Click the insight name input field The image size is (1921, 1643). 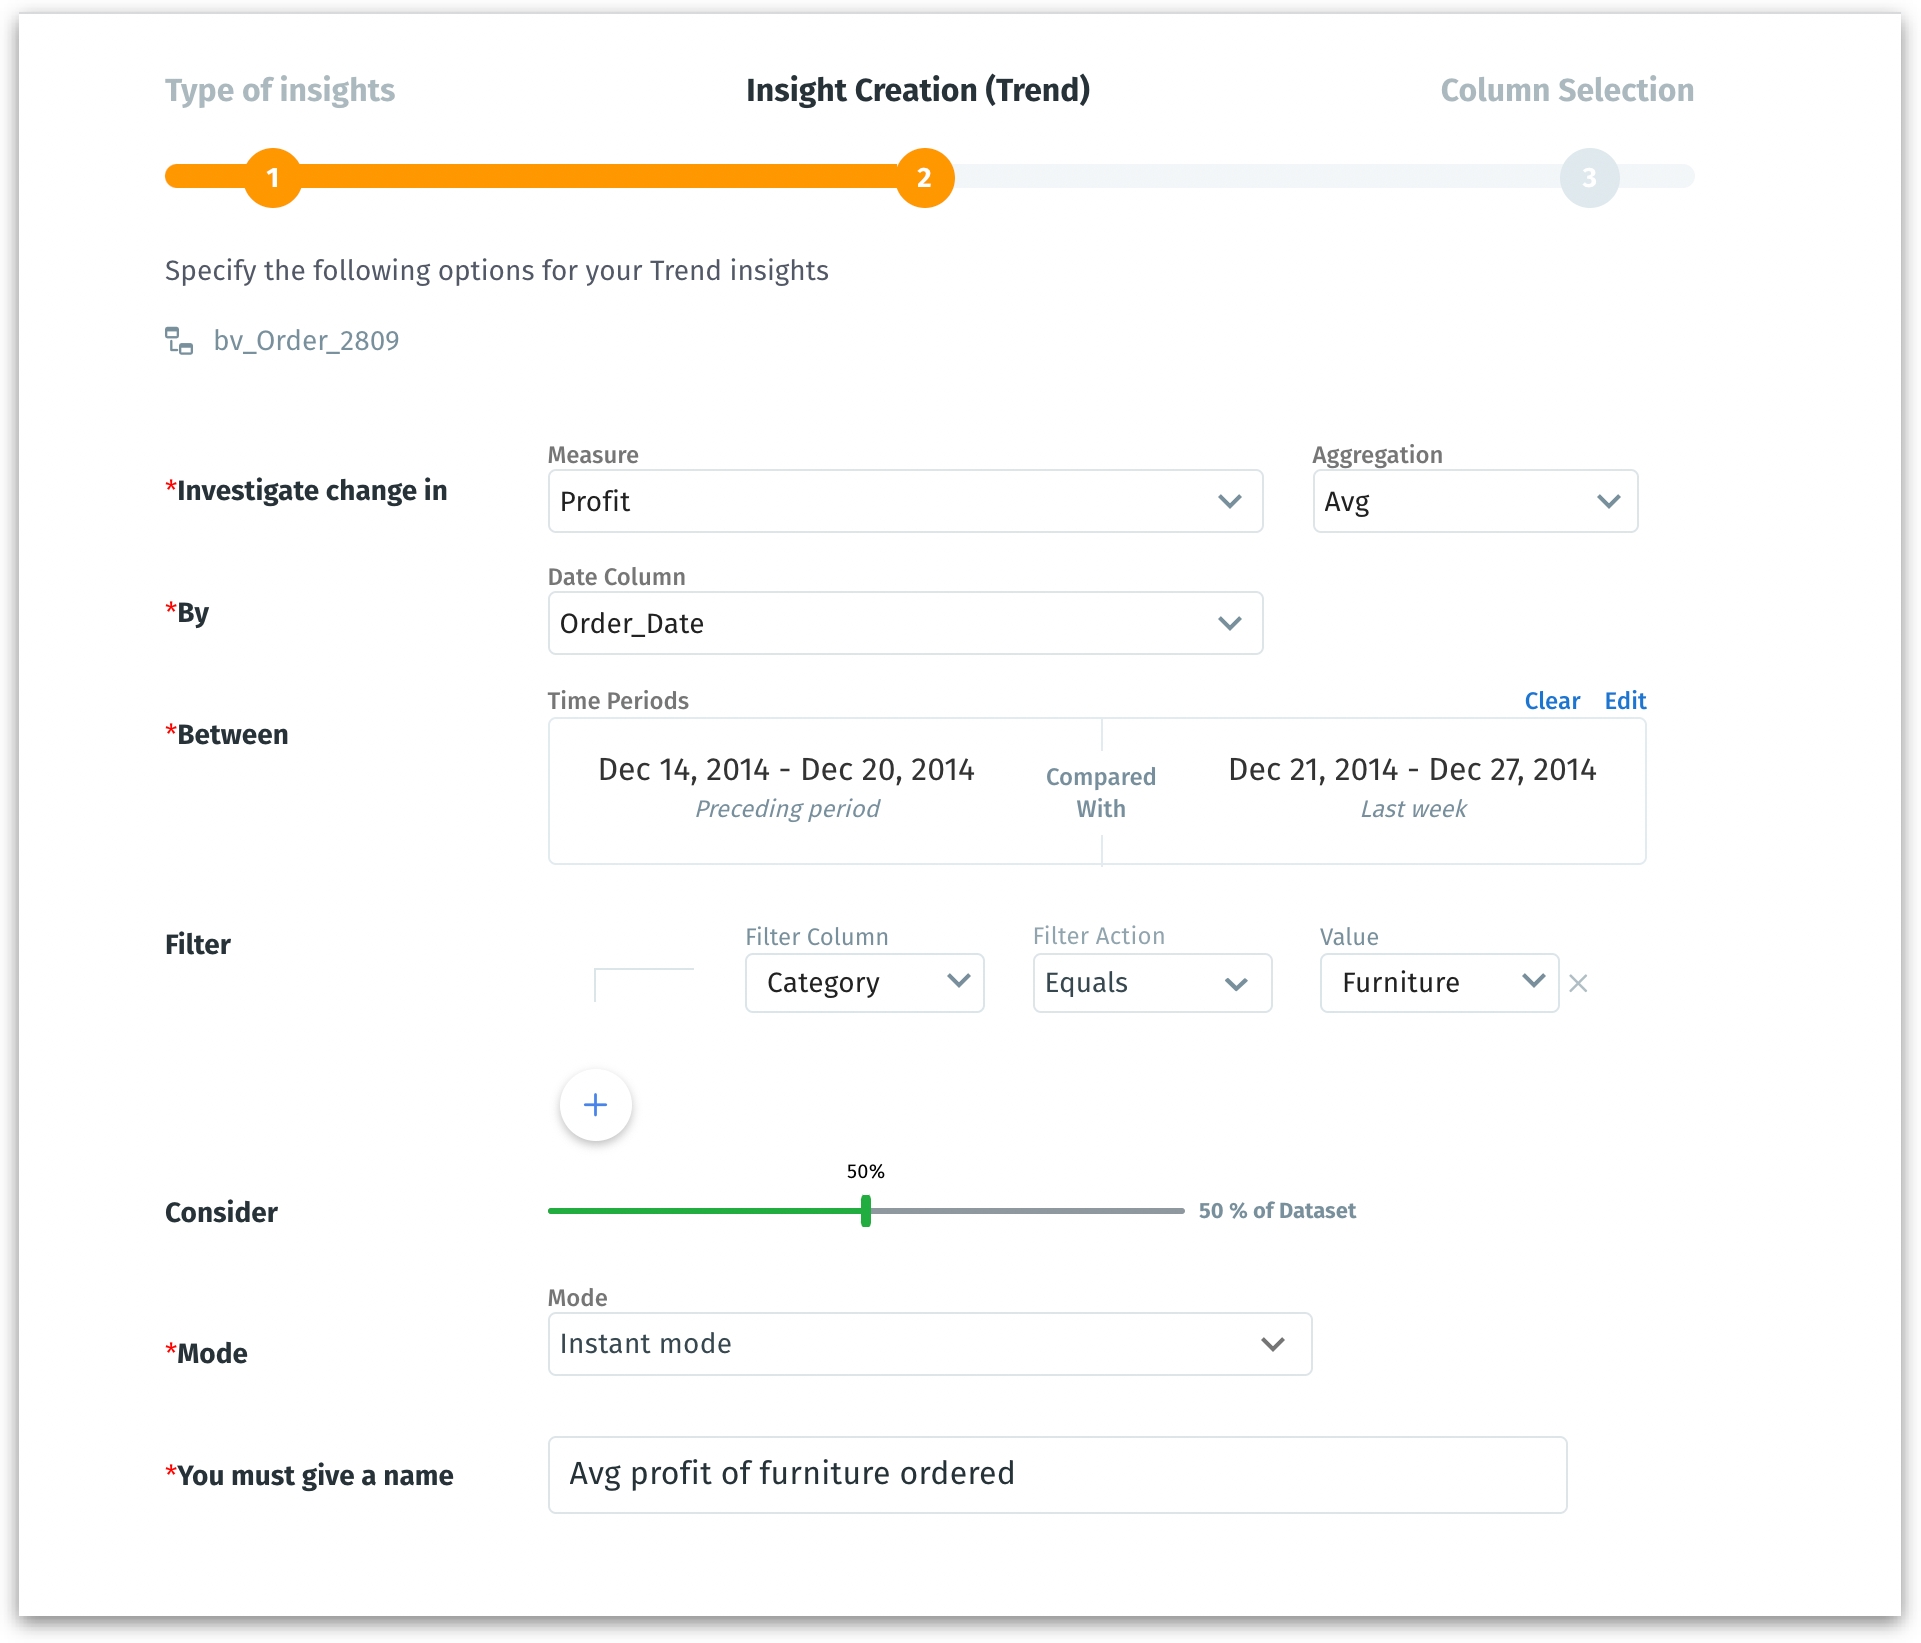(1056, 1474)
